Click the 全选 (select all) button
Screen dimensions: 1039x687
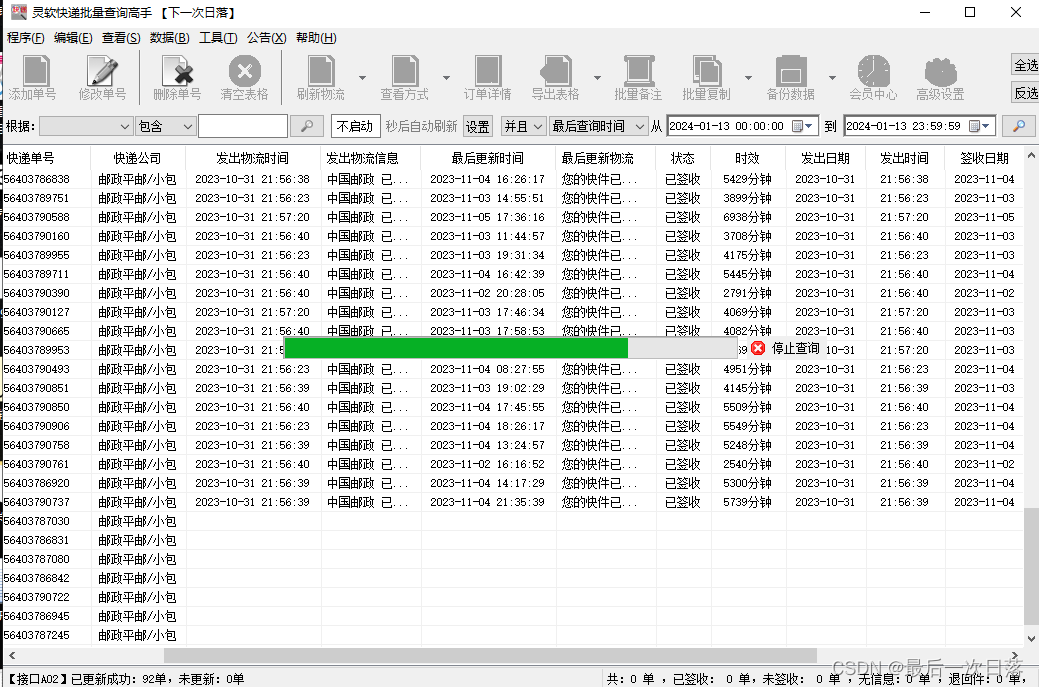[1026, 62]
